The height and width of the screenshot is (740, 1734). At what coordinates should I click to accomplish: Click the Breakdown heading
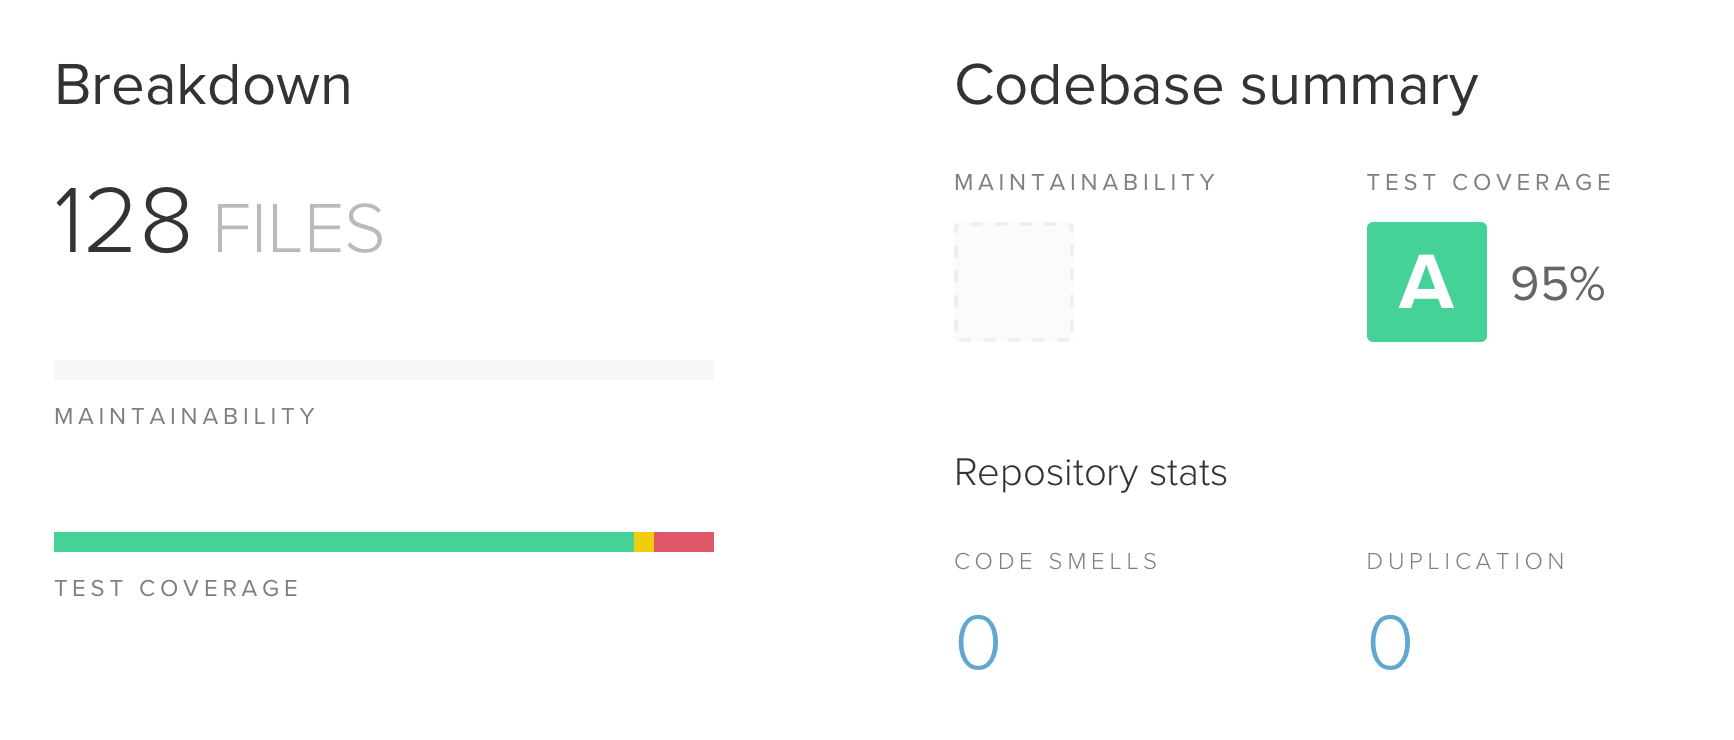(x=204, y=86)
